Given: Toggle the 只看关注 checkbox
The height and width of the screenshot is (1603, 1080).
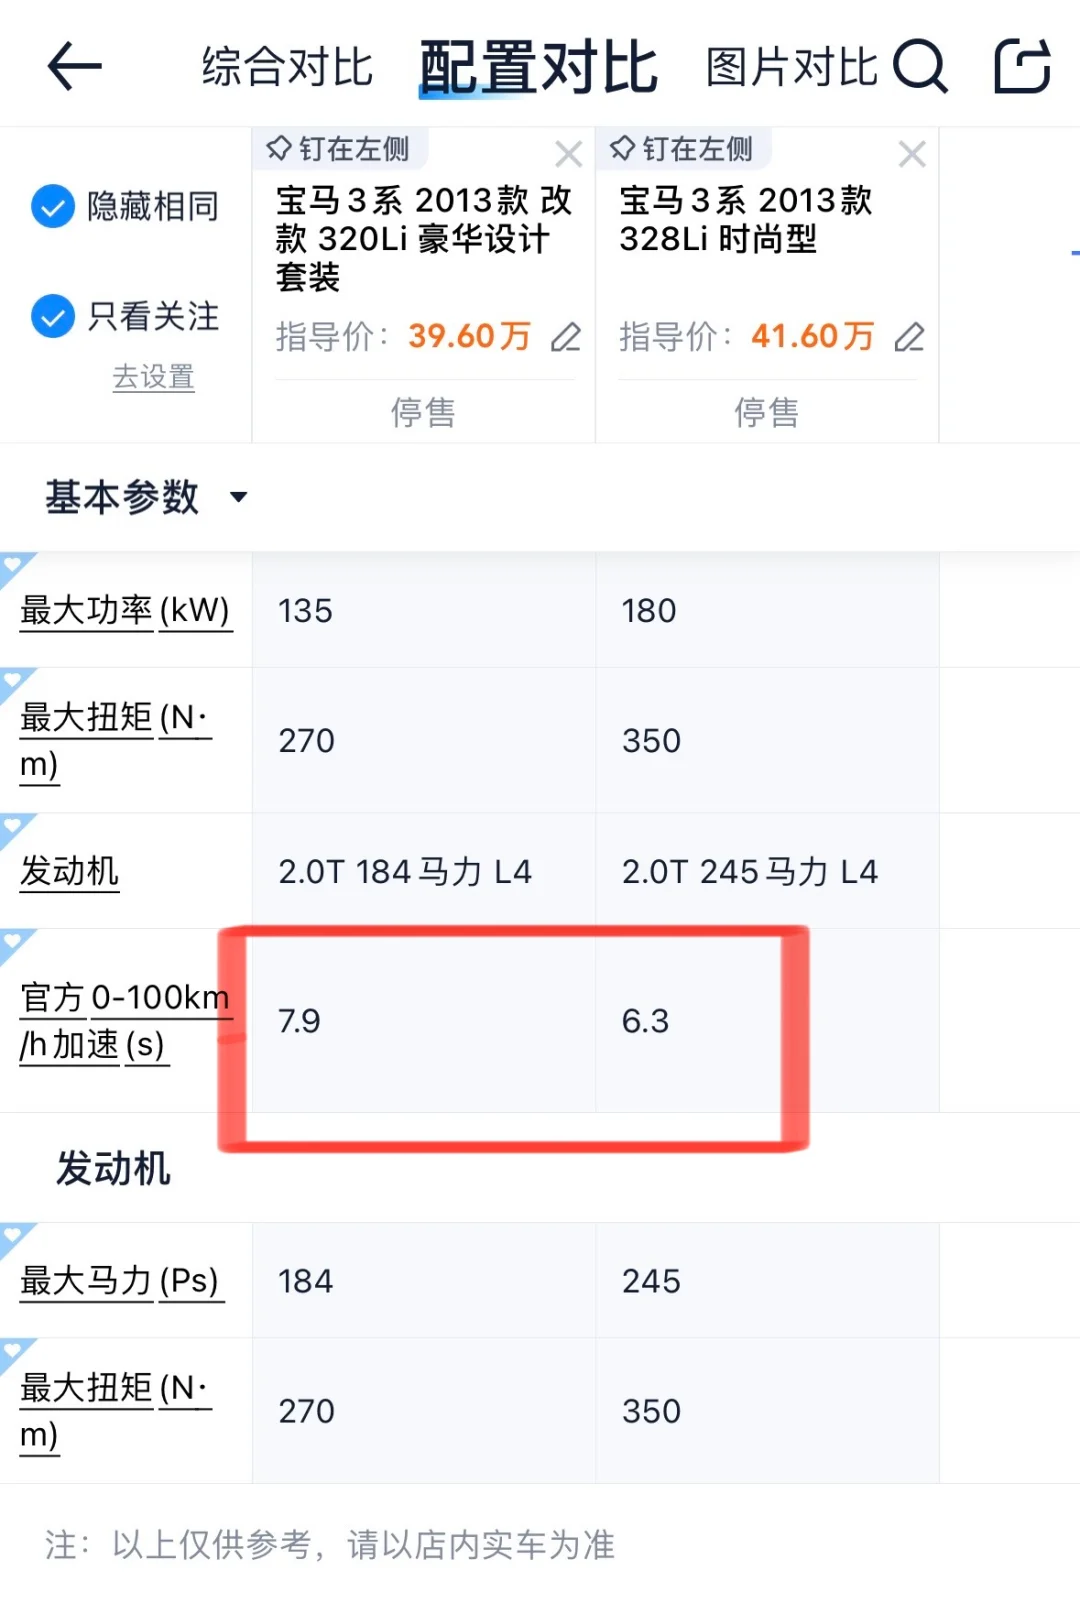Looking at the screenshot, I should pyautogui.click(x=53, y=316).
